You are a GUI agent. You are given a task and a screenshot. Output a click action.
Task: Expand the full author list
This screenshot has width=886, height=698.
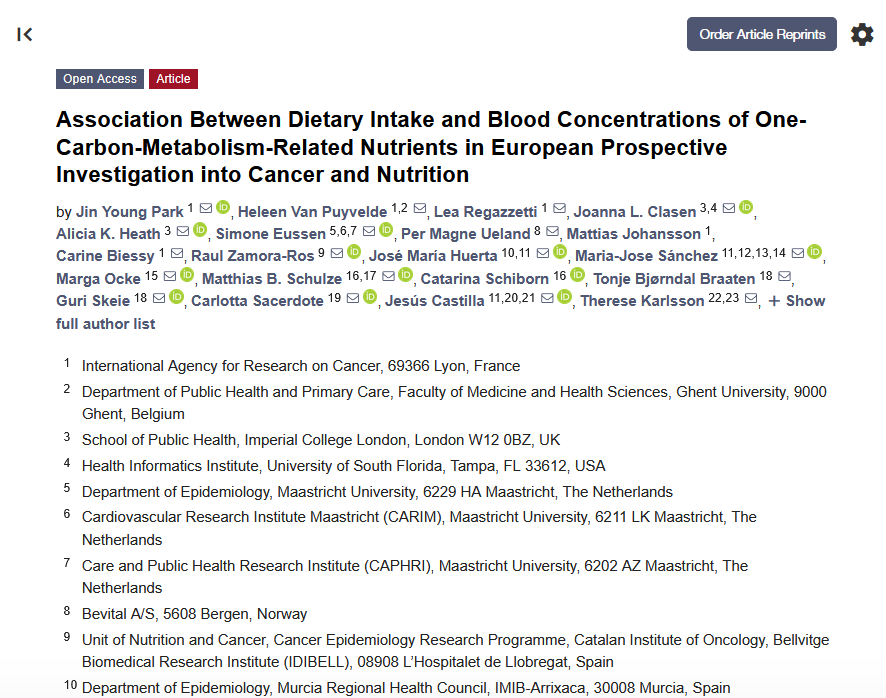(x=796, y=301)
